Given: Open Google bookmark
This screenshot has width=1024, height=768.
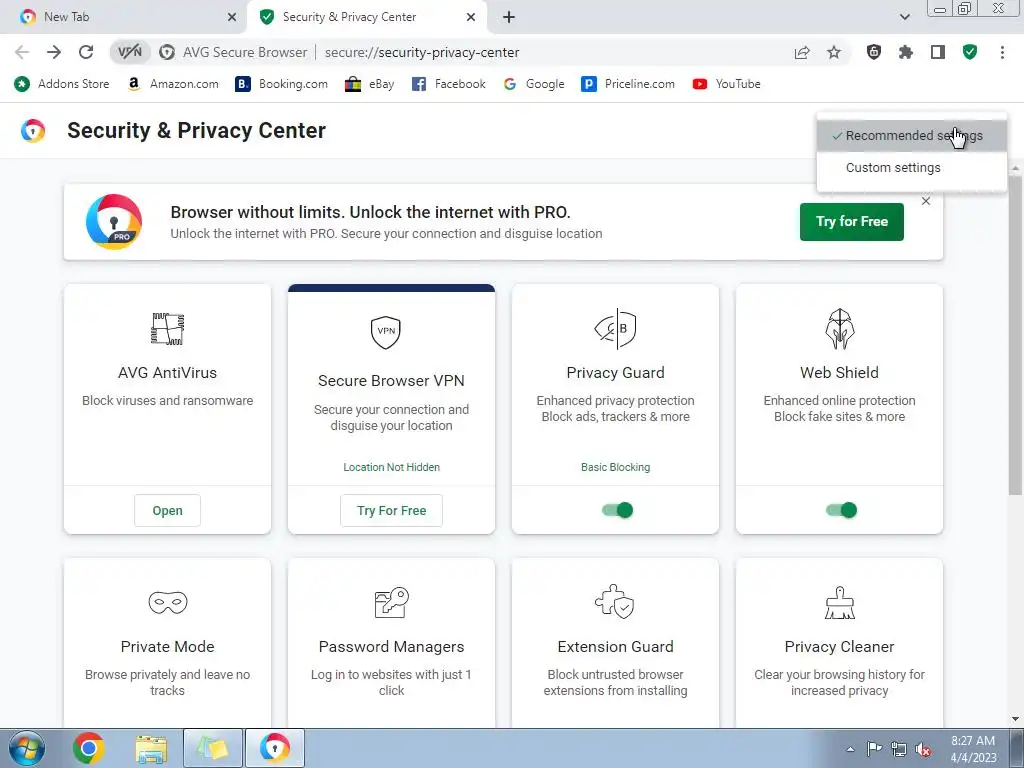Looking at the screenshot, I should 534,84.
